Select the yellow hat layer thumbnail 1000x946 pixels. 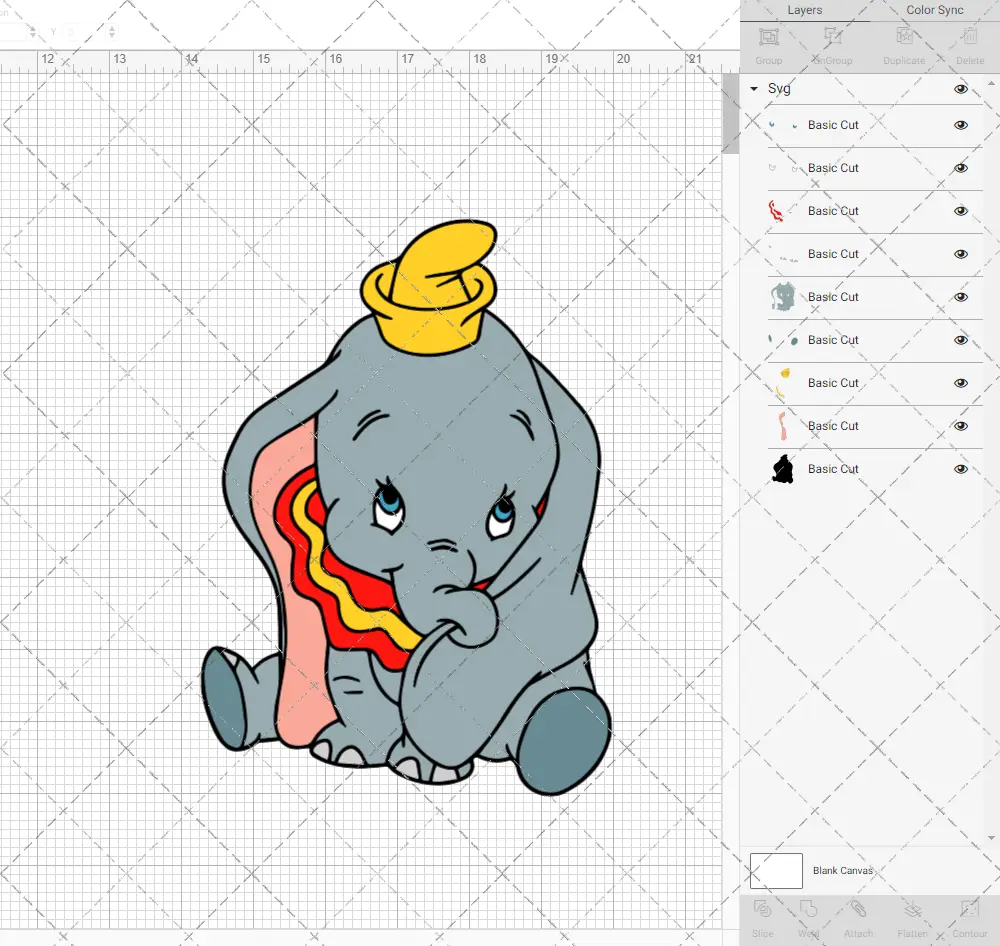(783, 383)
